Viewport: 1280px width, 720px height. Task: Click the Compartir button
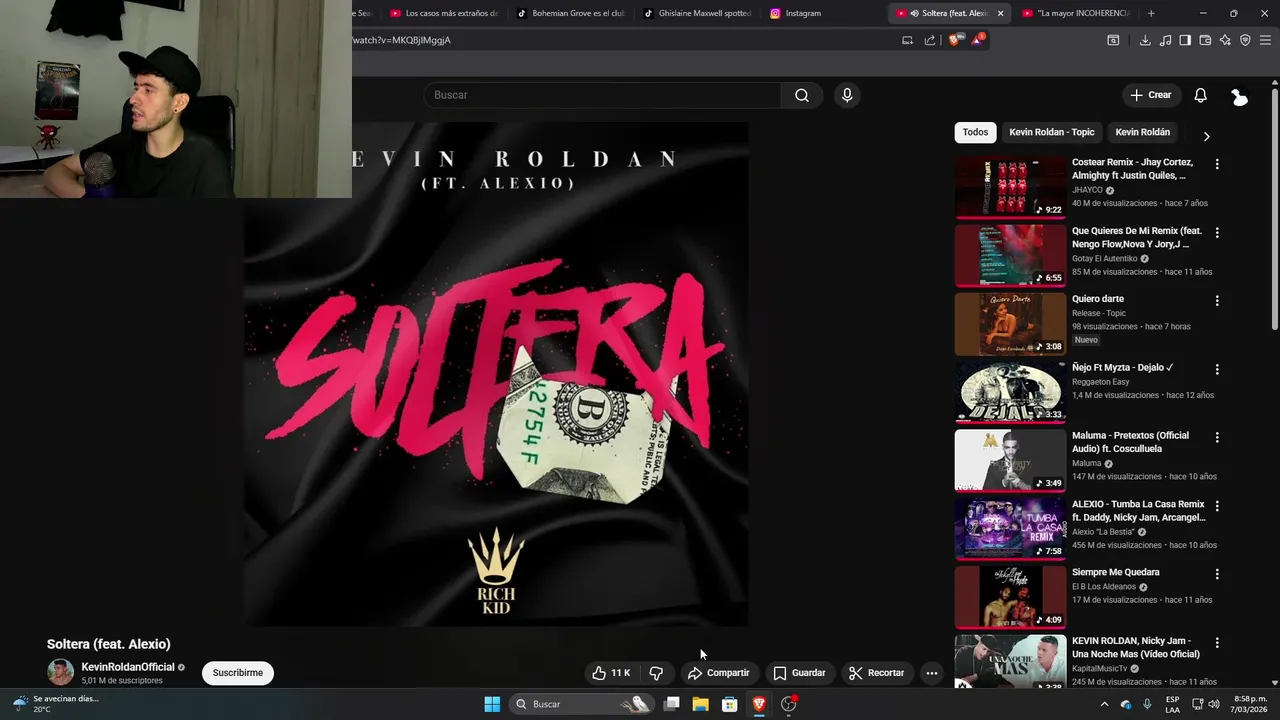(x=718, y=673)
